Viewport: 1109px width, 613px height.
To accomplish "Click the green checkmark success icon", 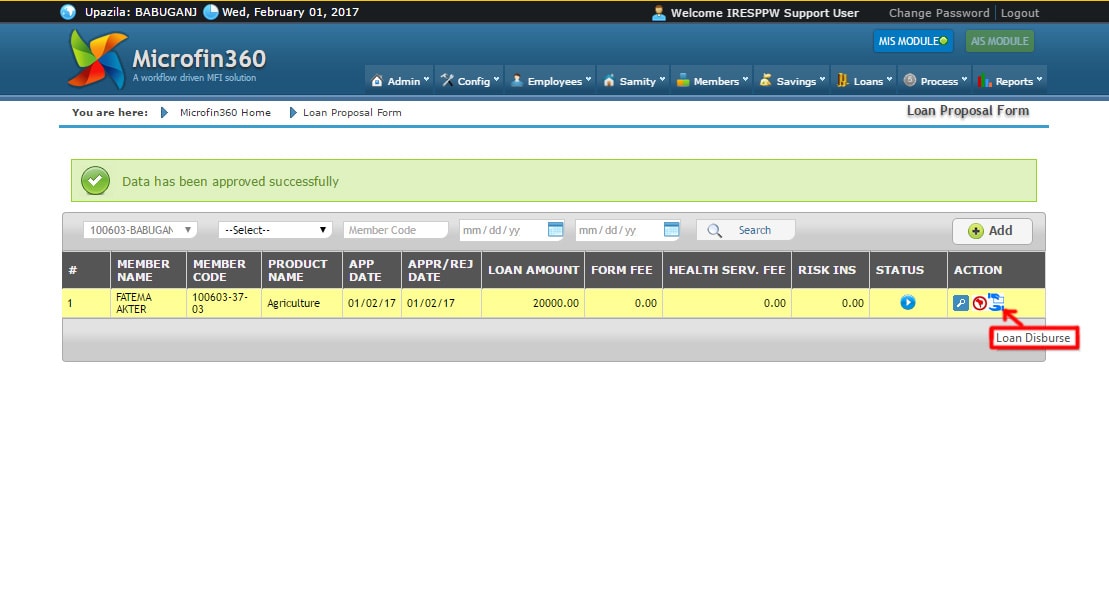I will tap(95, 181).
